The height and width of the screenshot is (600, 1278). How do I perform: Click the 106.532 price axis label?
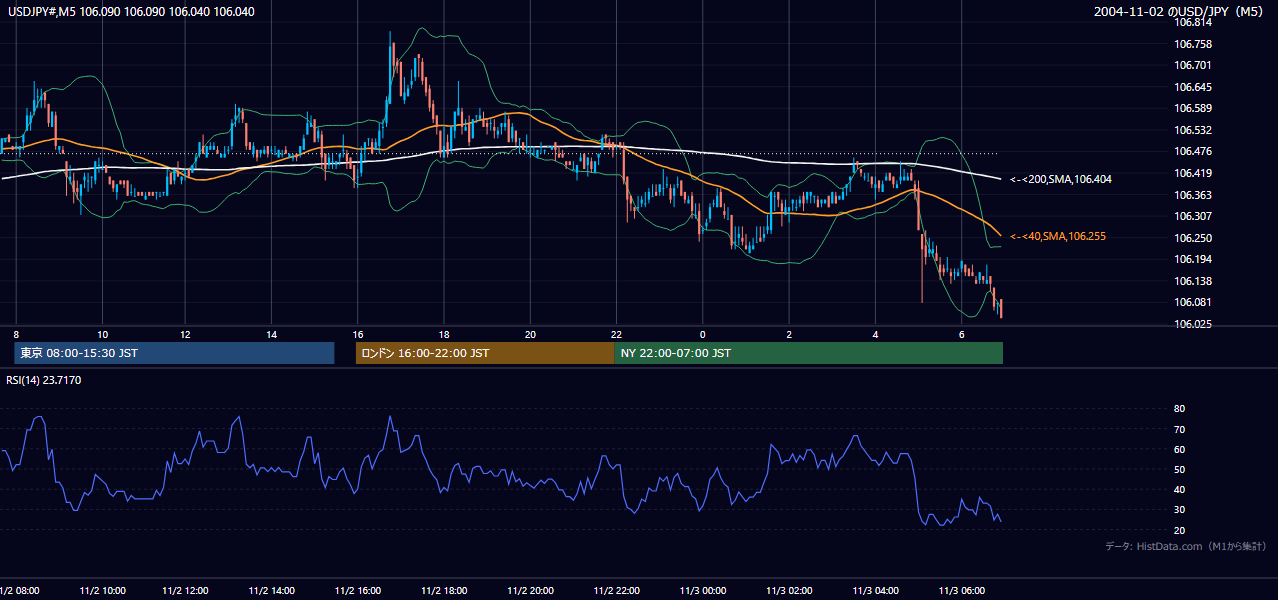click(1193, 130)
